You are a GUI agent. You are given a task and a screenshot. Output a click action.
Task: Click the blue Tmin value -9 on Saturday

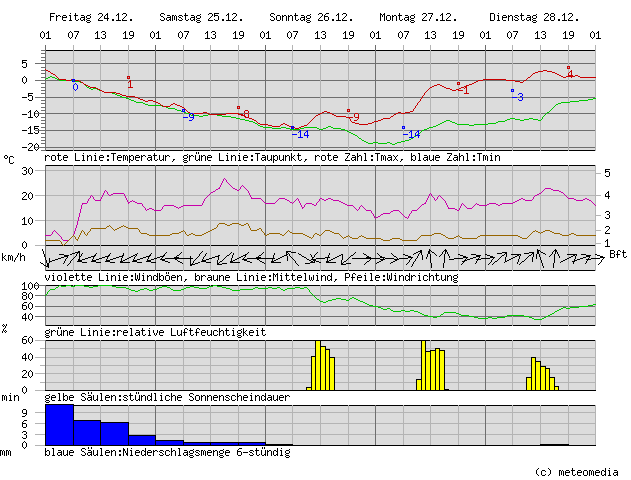[x=190, y=117]
